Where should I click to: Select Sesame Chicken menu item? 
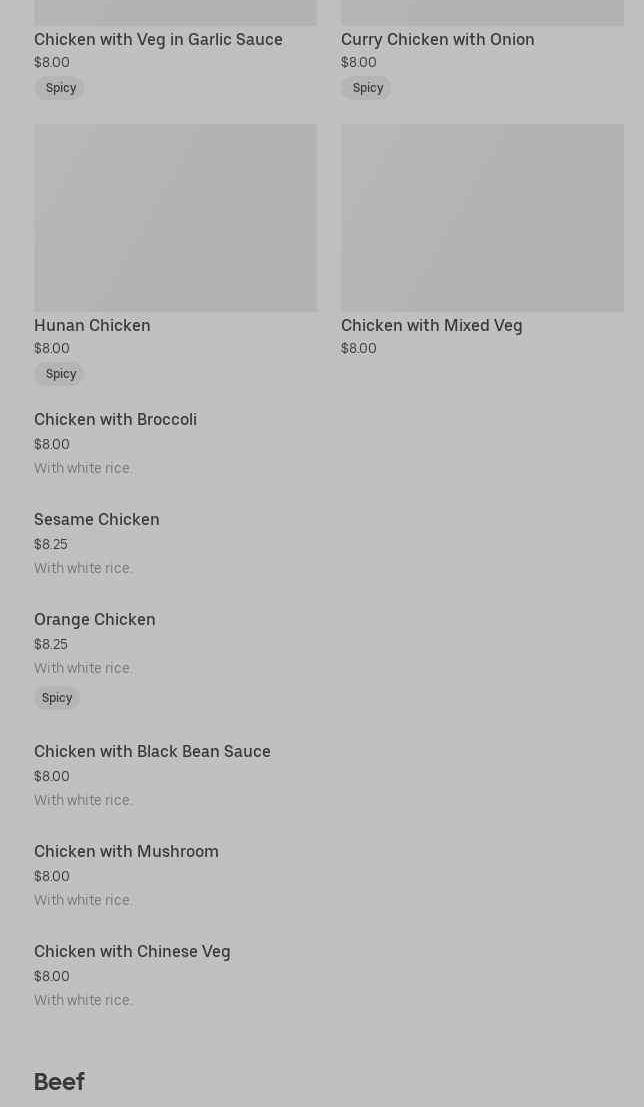(x=97, y=520)
